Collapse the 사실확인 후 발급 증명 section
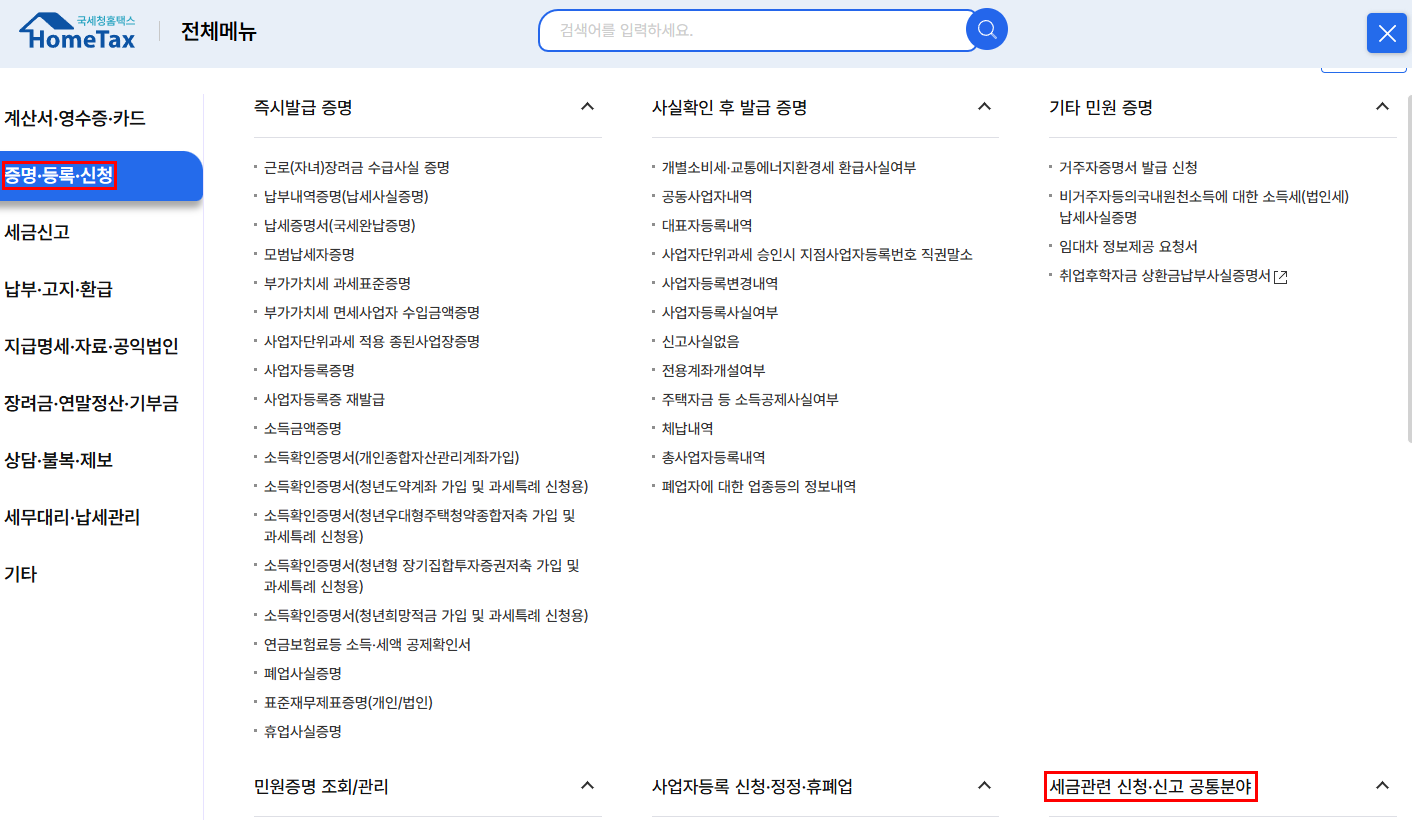 pyautogui.click(x=984, y=107)
